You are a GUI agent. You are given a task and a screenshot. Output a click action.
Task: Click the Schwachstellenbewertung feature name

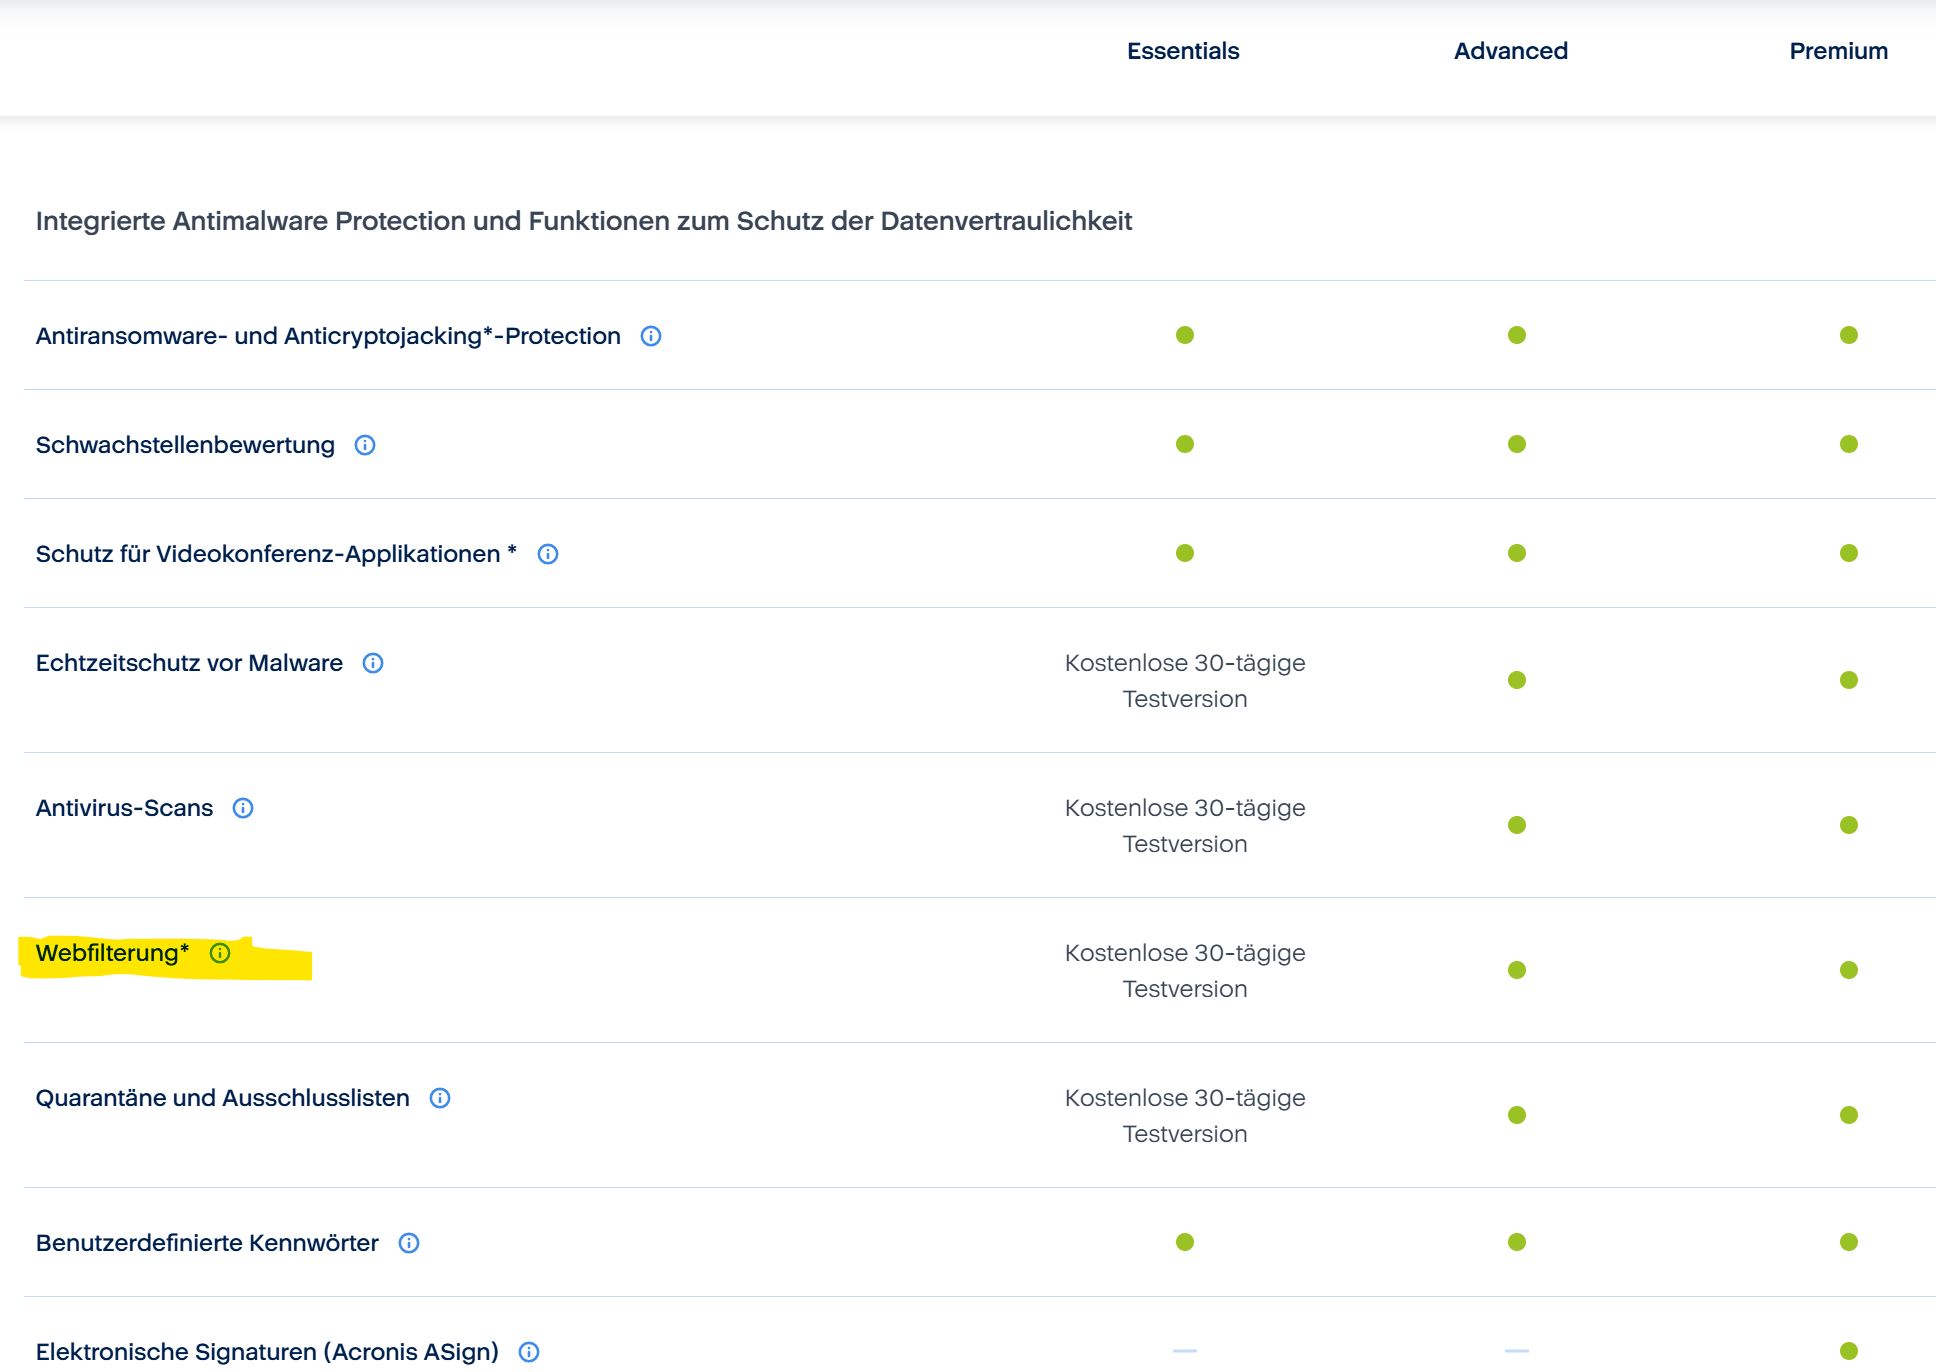click(185, 445)
